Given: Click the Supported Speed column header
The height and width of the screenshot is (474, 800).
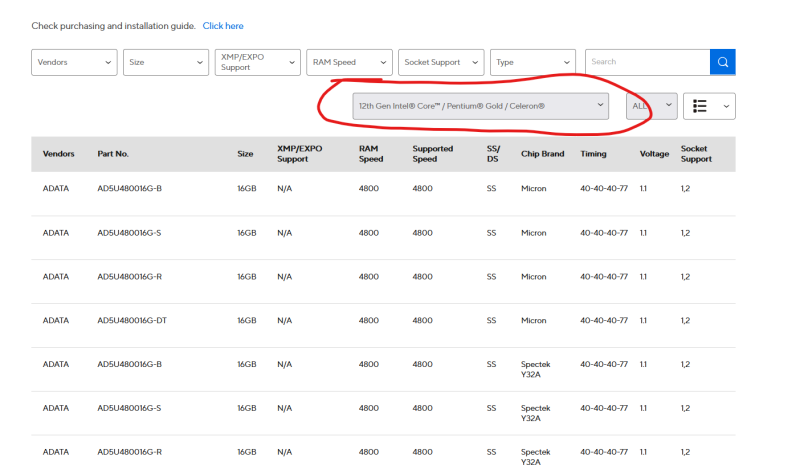Looking at the screenshot, I should point(433,154).
